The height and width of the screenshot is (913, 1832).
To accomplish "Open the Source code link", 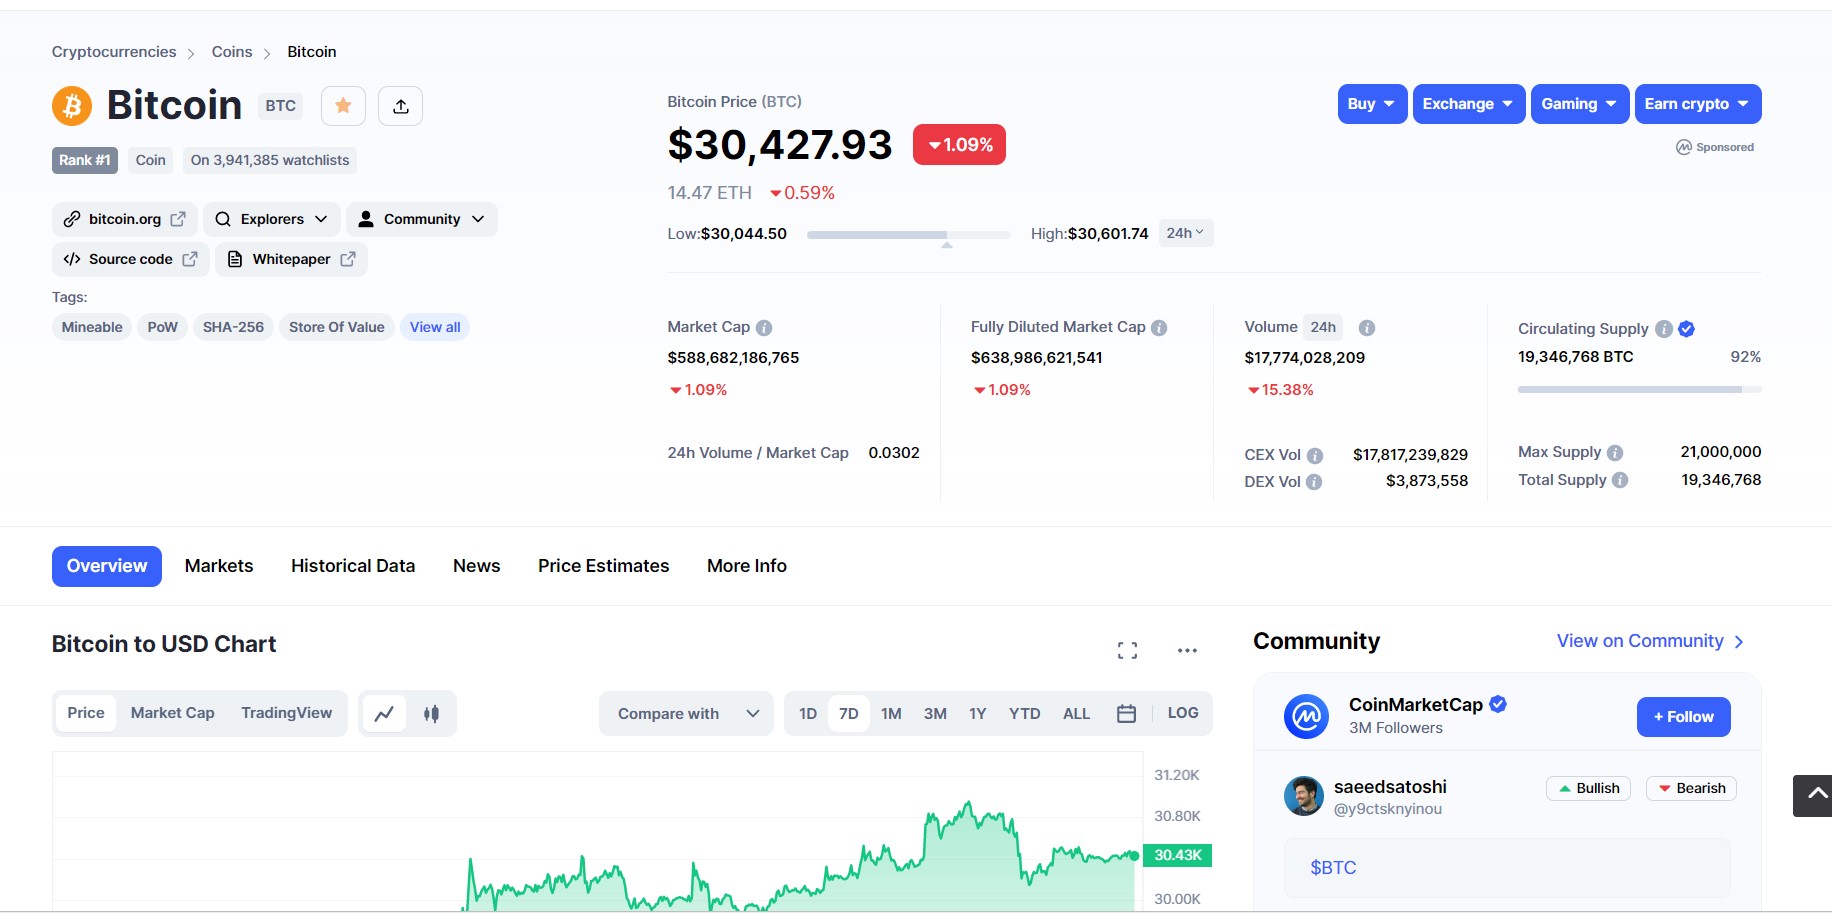I will pyautogui.click(x=131, y=259).
